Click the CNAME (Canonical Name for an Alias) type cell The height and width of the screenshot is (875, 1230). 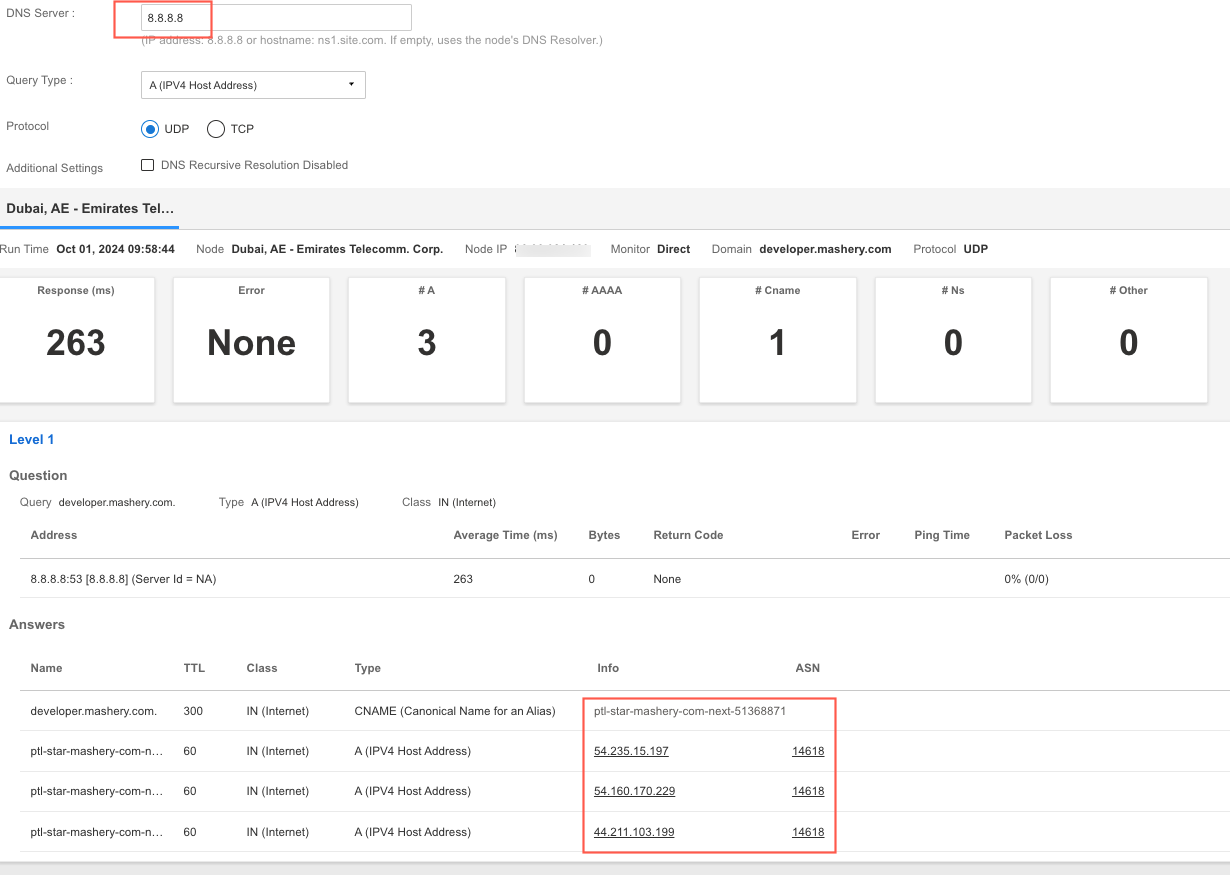(455, 711)
